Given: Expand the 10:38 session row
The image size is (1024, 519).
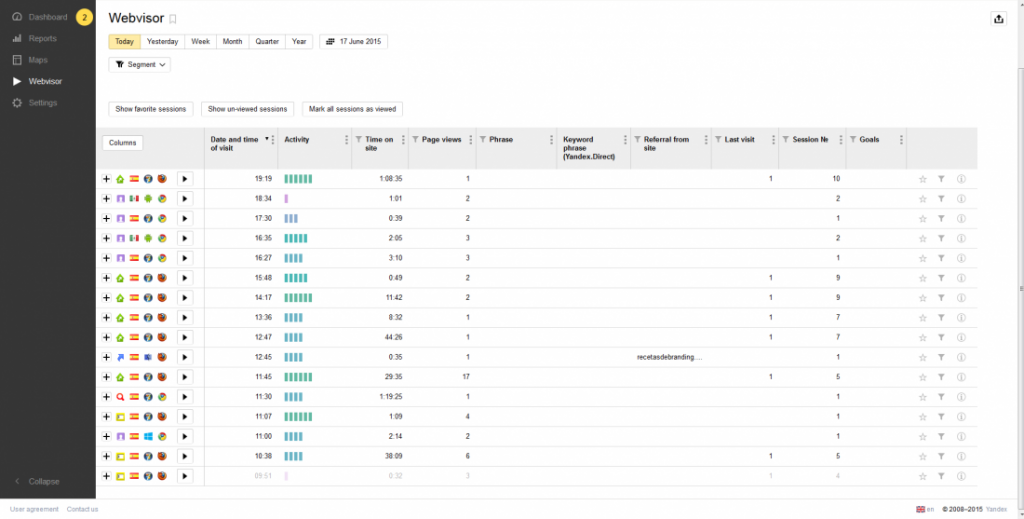Looking at the screenshot, I should (106, 456).
